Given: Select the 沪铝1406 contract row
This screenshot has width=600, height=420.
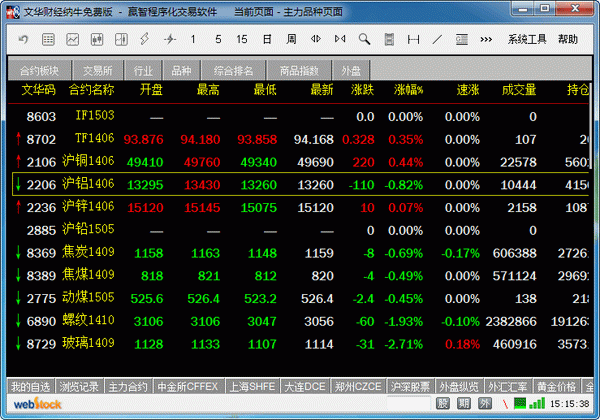Looking at the screenshot, I should [300, 184].
